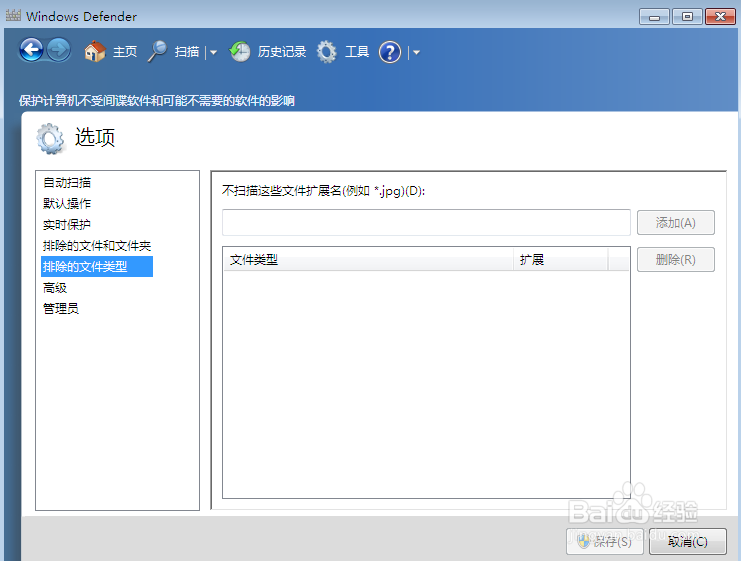Sort by the 文件类型 column header

(x=368, y=259)
